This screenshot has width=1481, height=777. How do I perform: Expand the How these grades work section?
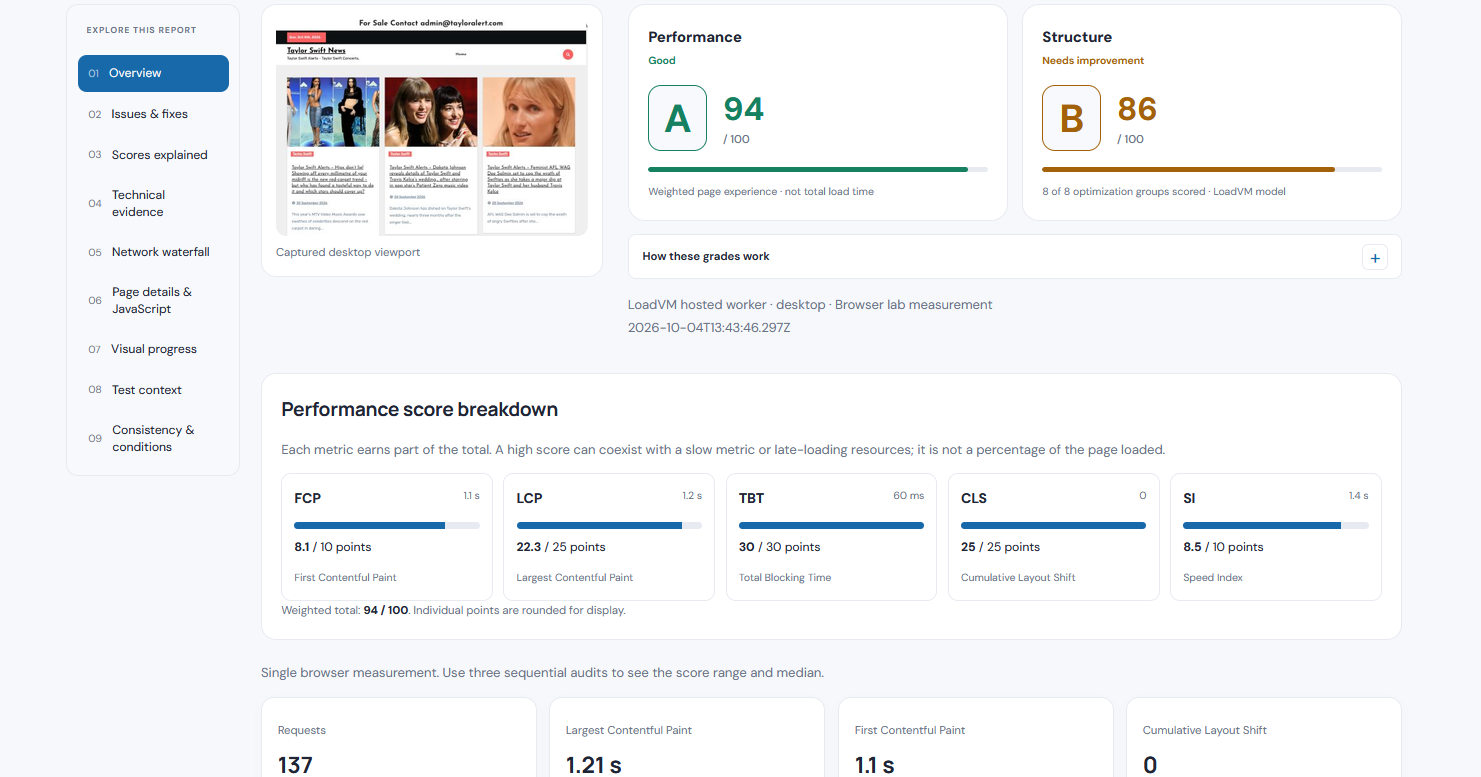coord(1014,257)
